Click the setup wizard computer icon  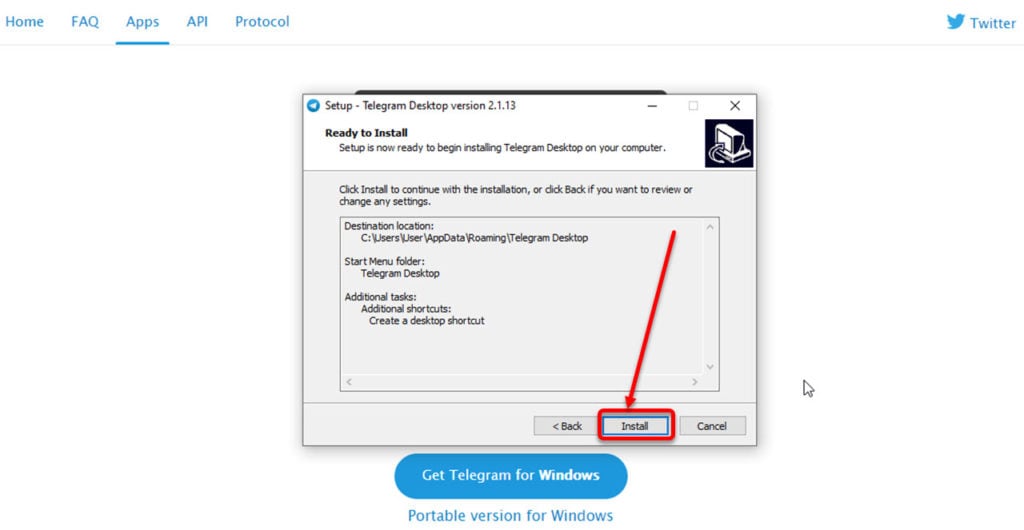[x=729, y=144]
